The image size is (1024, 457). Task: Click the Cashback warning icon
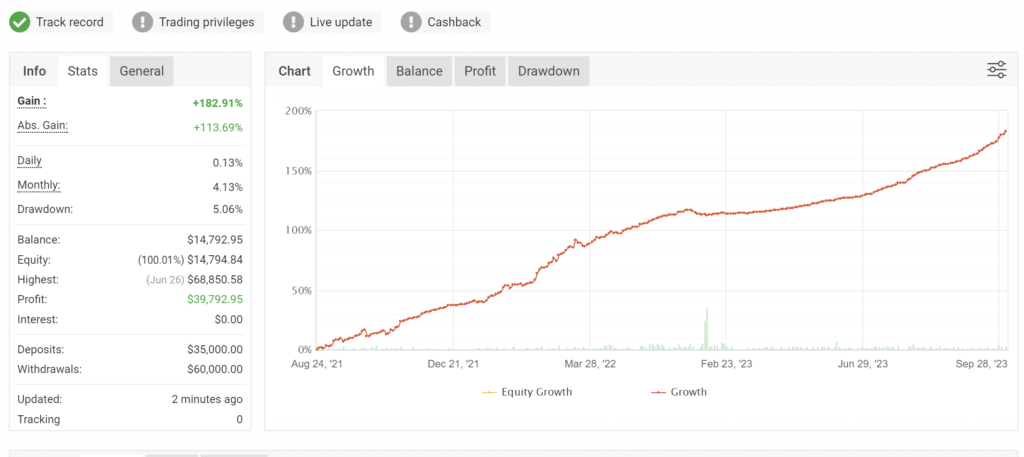coord(411,21)
